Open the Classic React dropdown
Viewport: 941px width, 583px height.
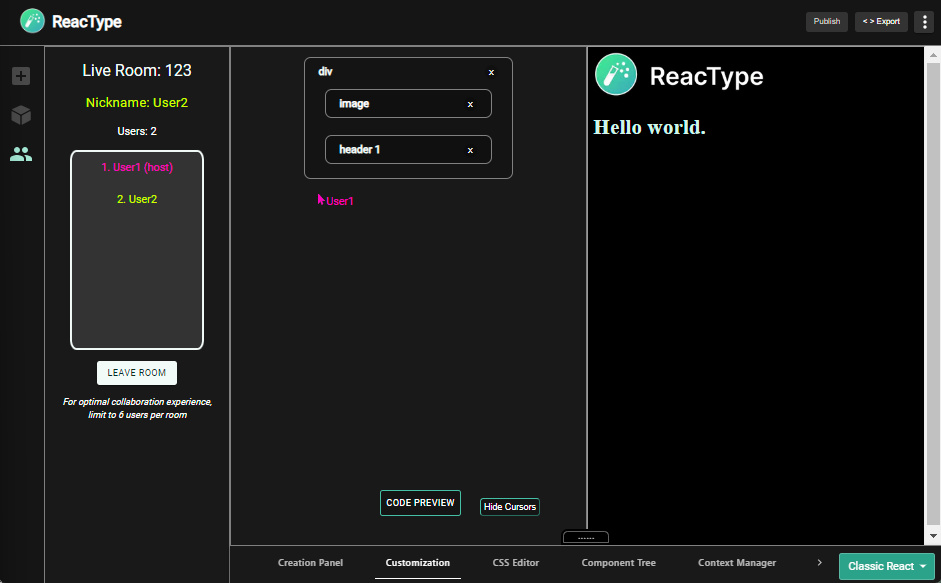(x=886, y=565)
